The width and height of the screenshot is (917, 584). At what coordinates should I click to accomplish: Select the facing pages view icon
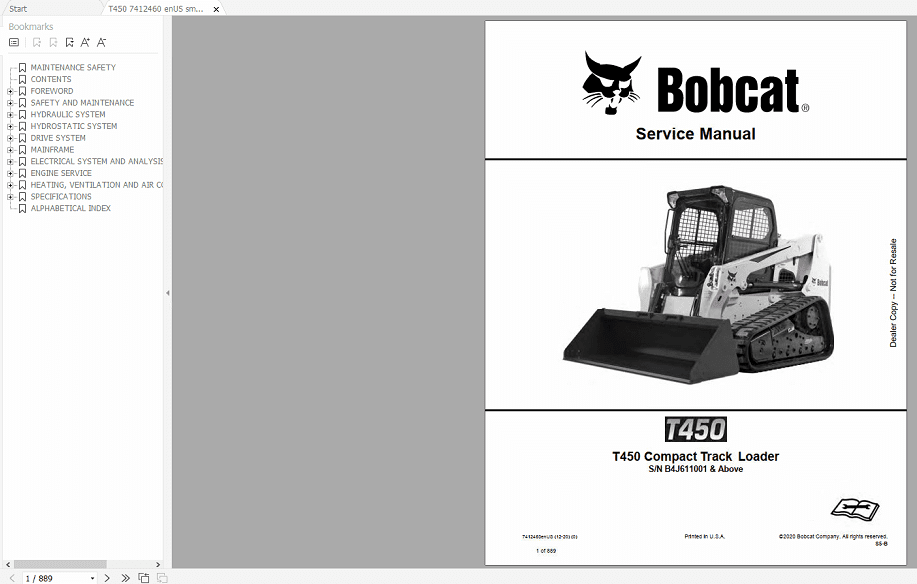[159, 577]
